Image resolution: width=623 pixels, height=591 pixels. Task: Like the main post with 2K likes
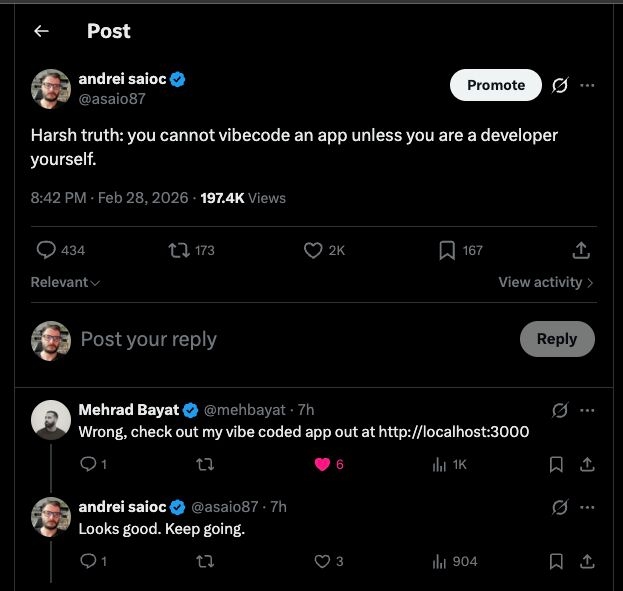[313, 250]
